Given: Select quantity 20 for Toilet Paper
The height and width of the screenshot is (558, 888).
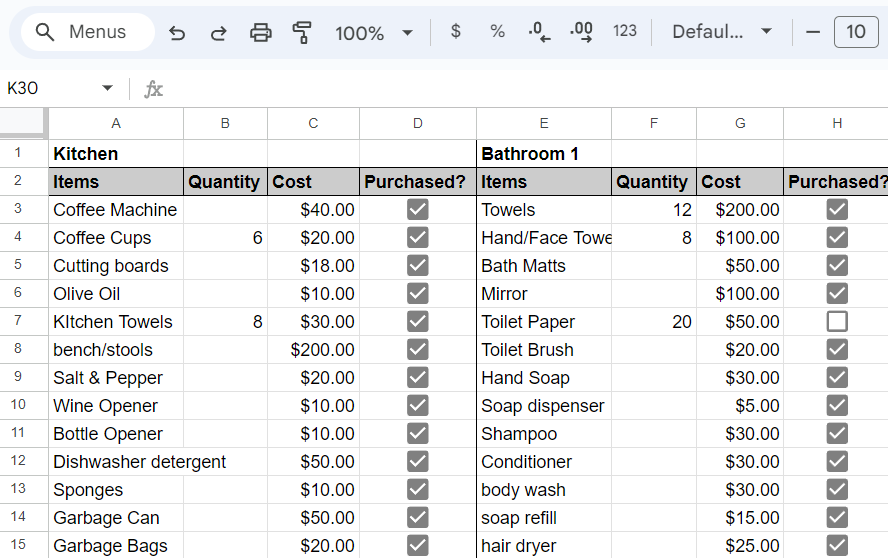Looking at the screenshot, I should pyautogui.click(x=654, y=322).
